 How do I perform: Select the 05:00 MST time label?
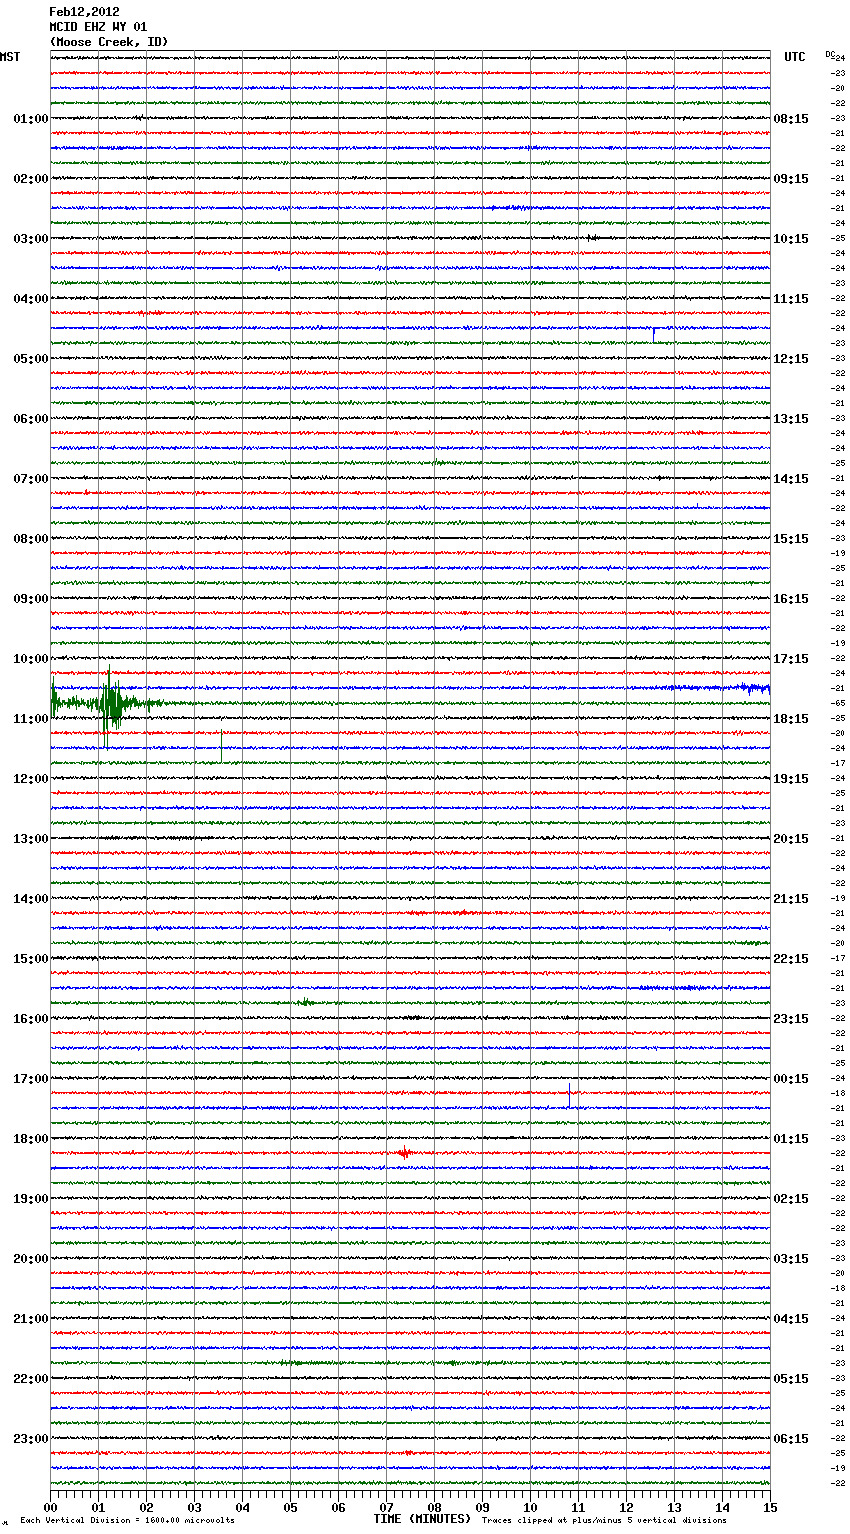31,359
